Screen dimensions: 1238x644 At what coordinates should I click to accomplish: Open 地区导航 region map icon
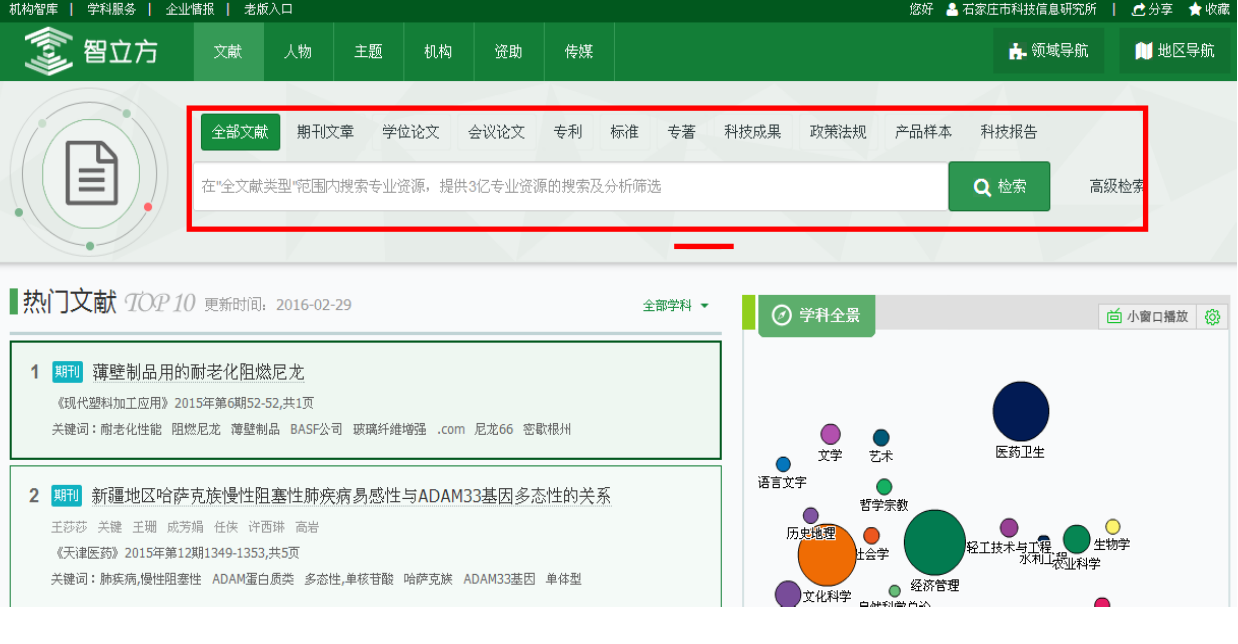click(1143, 51)
